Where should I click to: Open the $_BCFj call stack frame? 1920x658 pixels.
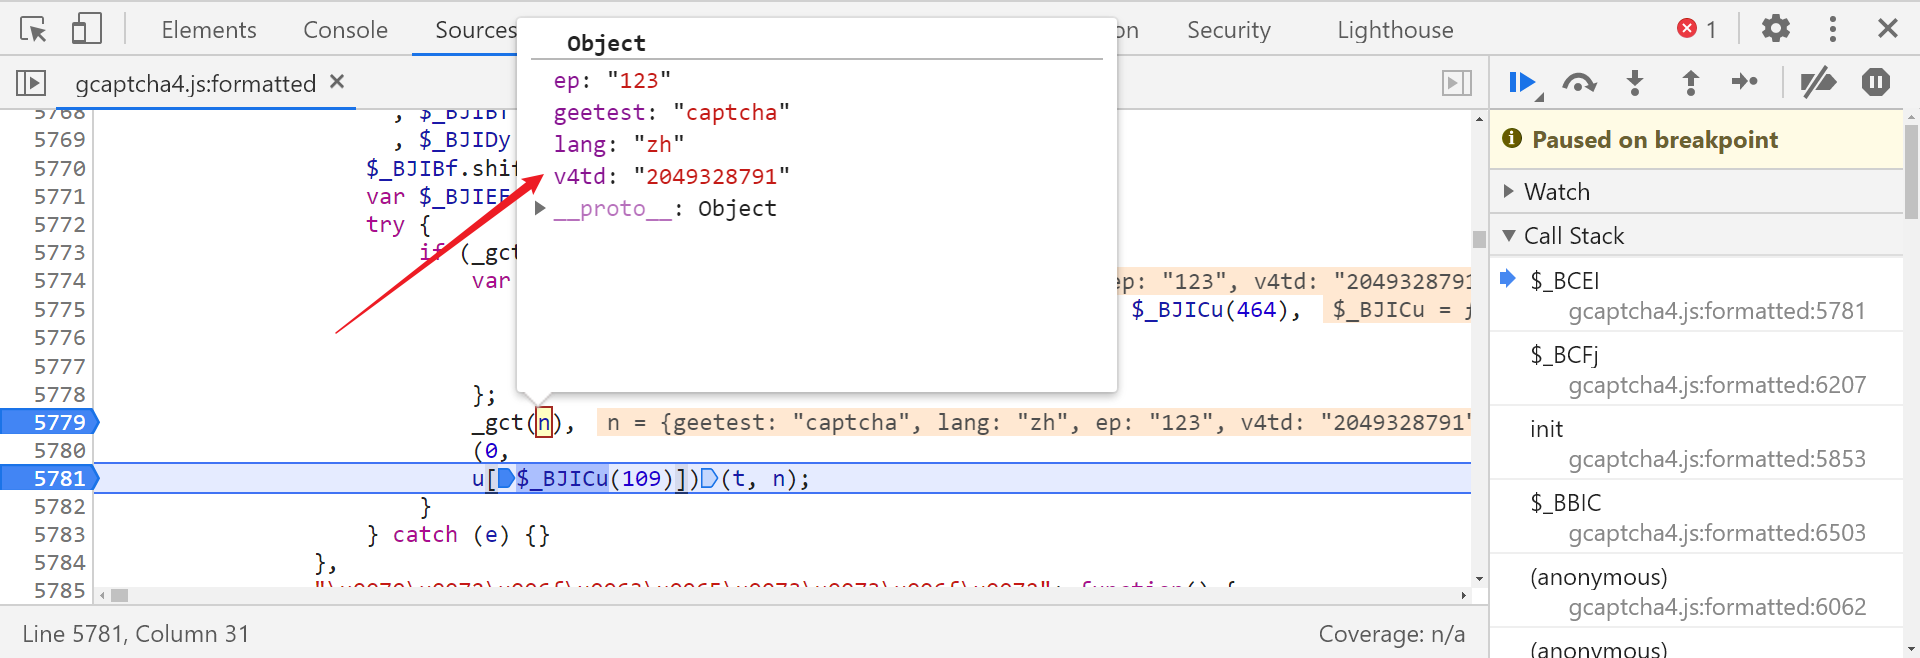[1695, 369]
